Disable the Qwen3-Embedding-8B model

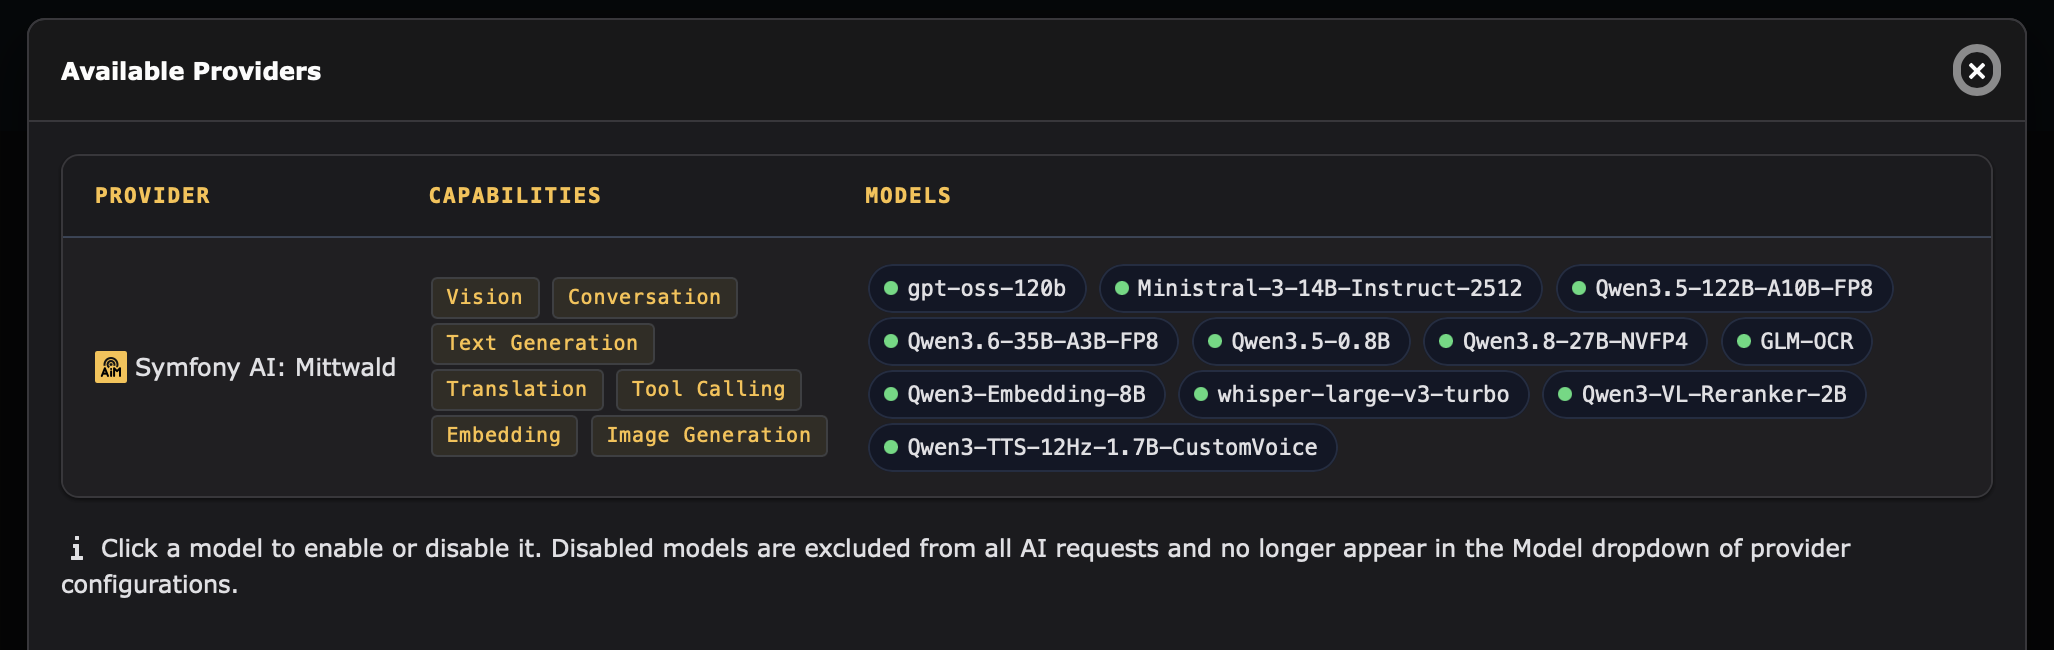[1017, 395]
